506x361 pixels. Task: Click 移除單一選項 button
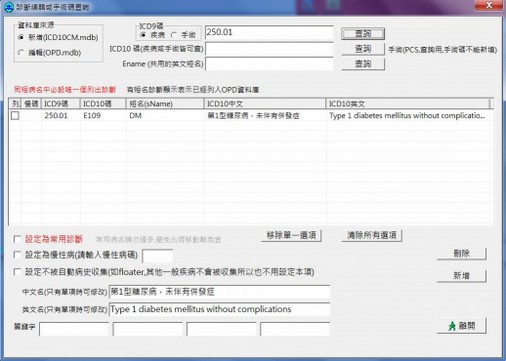tap(291, 235)
